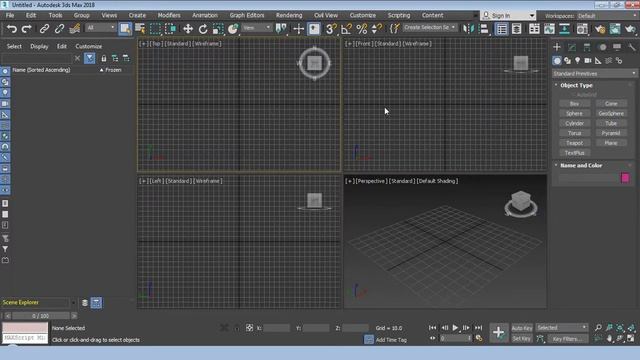Activate the Select and Place tool
The height and width of the screenshot is (360, 640).
pyautogui.click(x=233, y=29)
